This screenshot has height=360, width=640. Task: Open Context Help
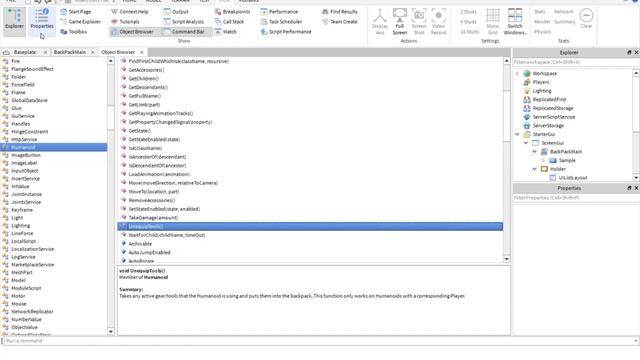tap(130, 12)
